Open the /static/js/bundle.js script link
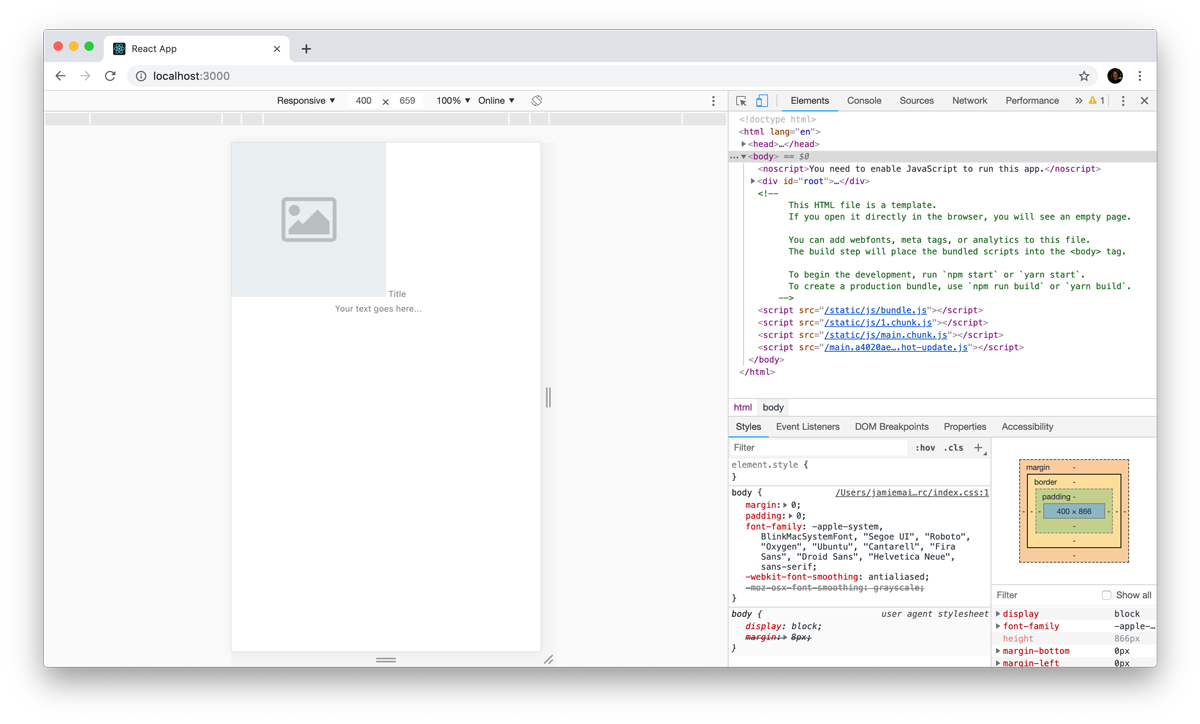Viewport: 1200px width, 724px height. pyautogui.click(x=875, y=311)
